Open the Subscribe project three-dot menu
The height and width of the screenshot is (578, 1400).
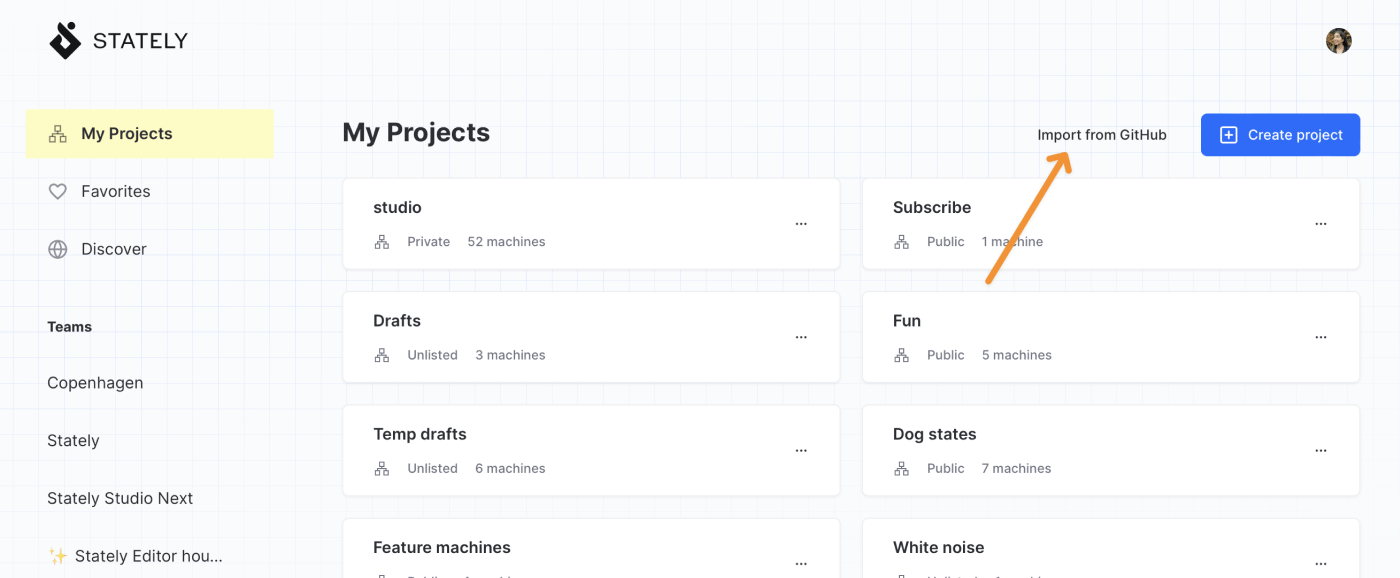[1321, 224]
